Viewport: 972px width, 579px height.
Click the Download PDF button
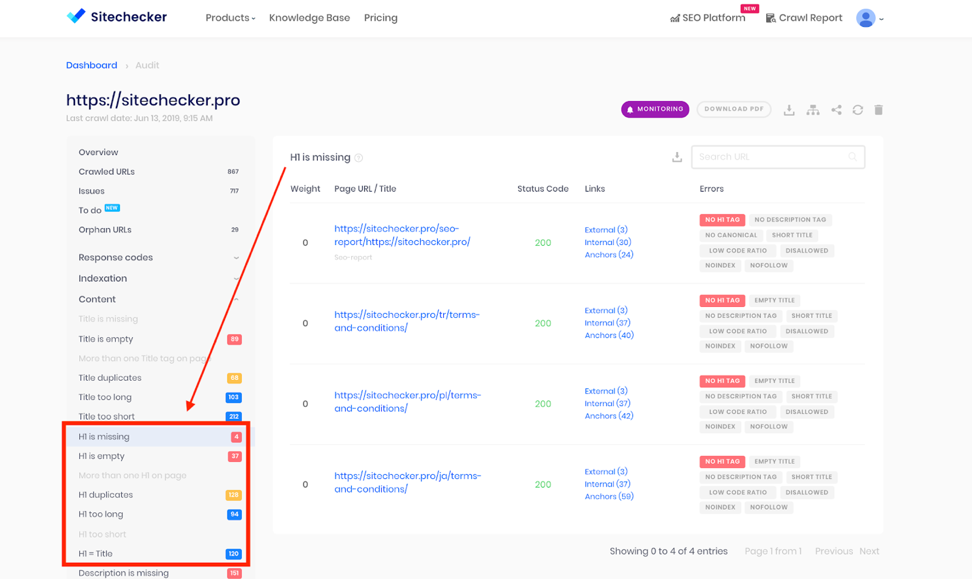pos(734,109)
